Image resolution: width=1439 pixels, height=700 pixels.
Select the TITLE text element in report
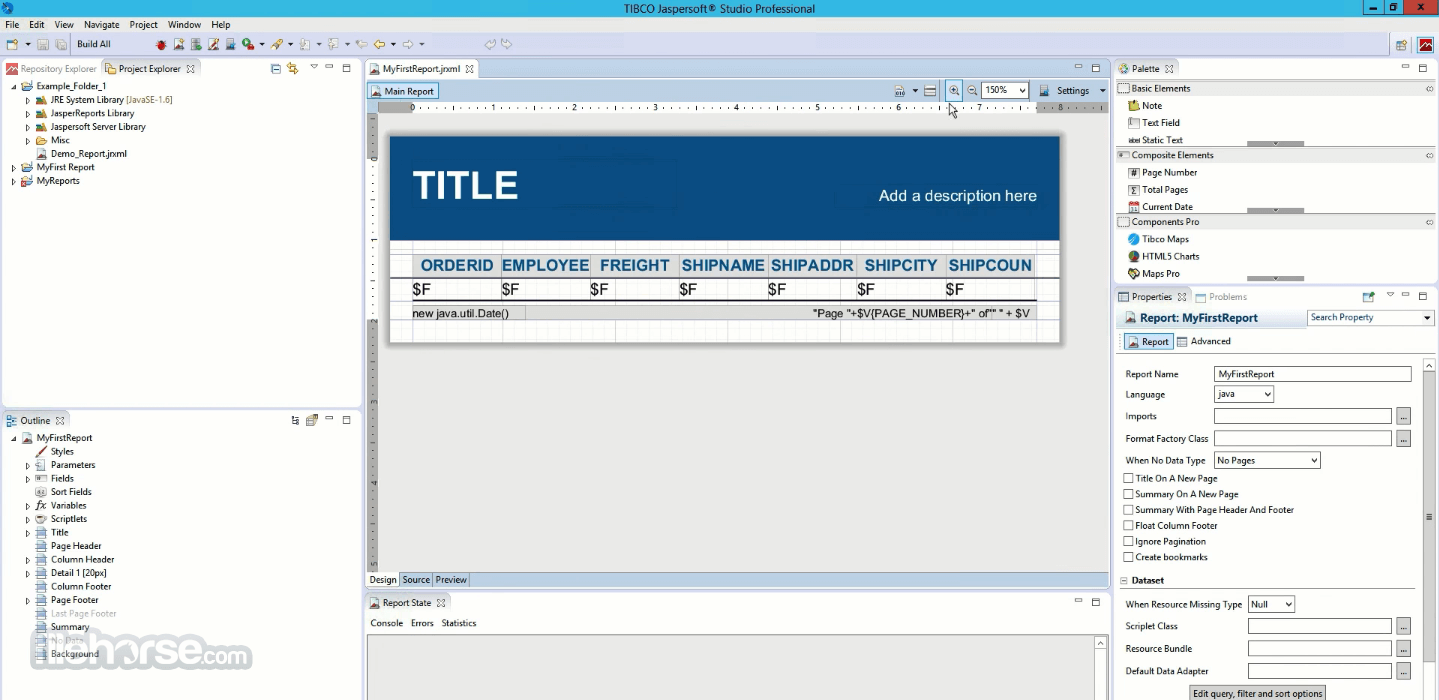pyautogui.click(x=465, y=186)
